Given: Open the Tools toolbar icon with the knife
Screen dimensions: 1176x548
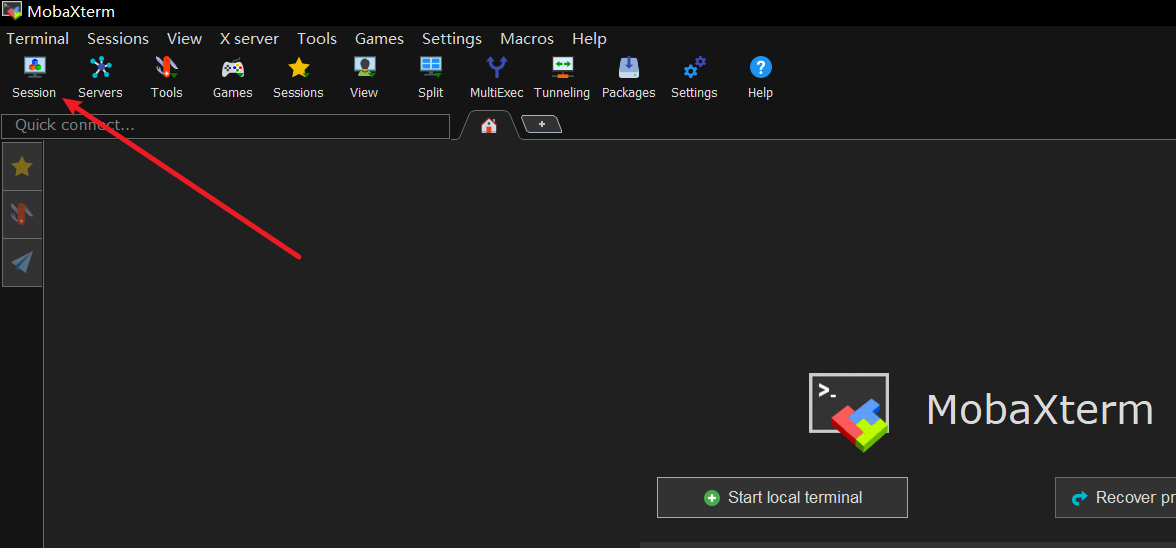Looking at the screenshot, I should (x=166, y=78).
